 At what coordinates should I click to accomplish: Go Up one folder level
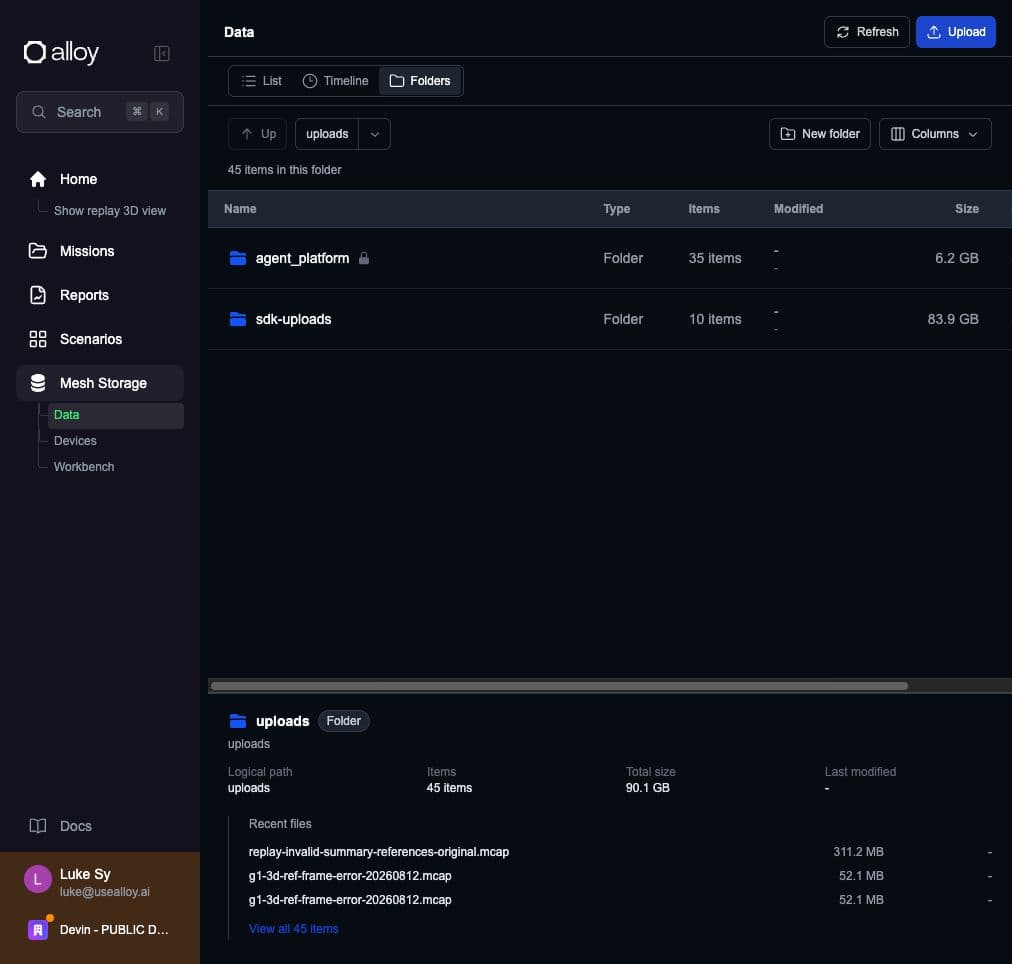tap(258, 134)
